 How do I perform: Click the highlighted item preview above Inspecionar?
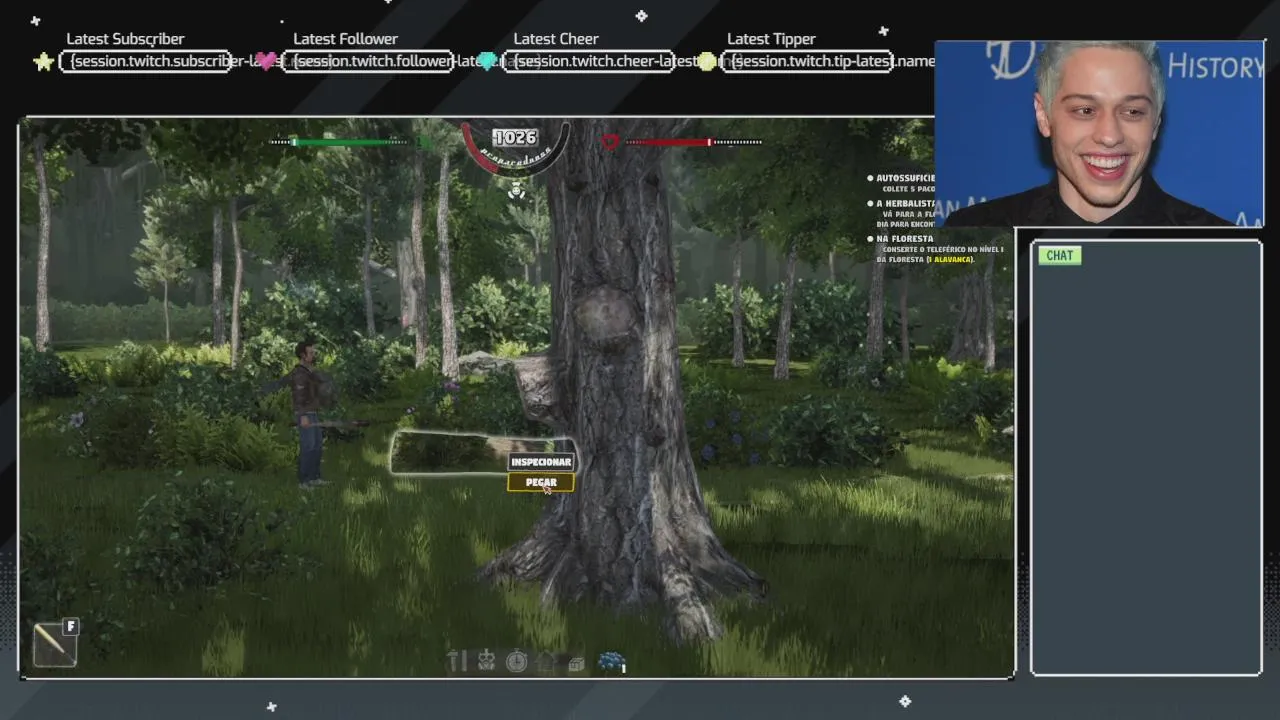coord(482,452)
